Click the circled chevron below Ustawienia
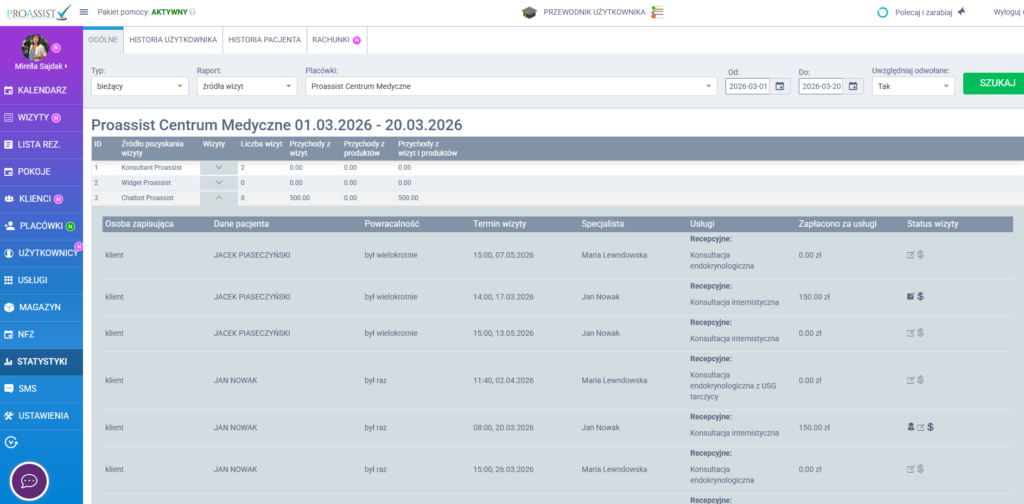 [11, 441]
